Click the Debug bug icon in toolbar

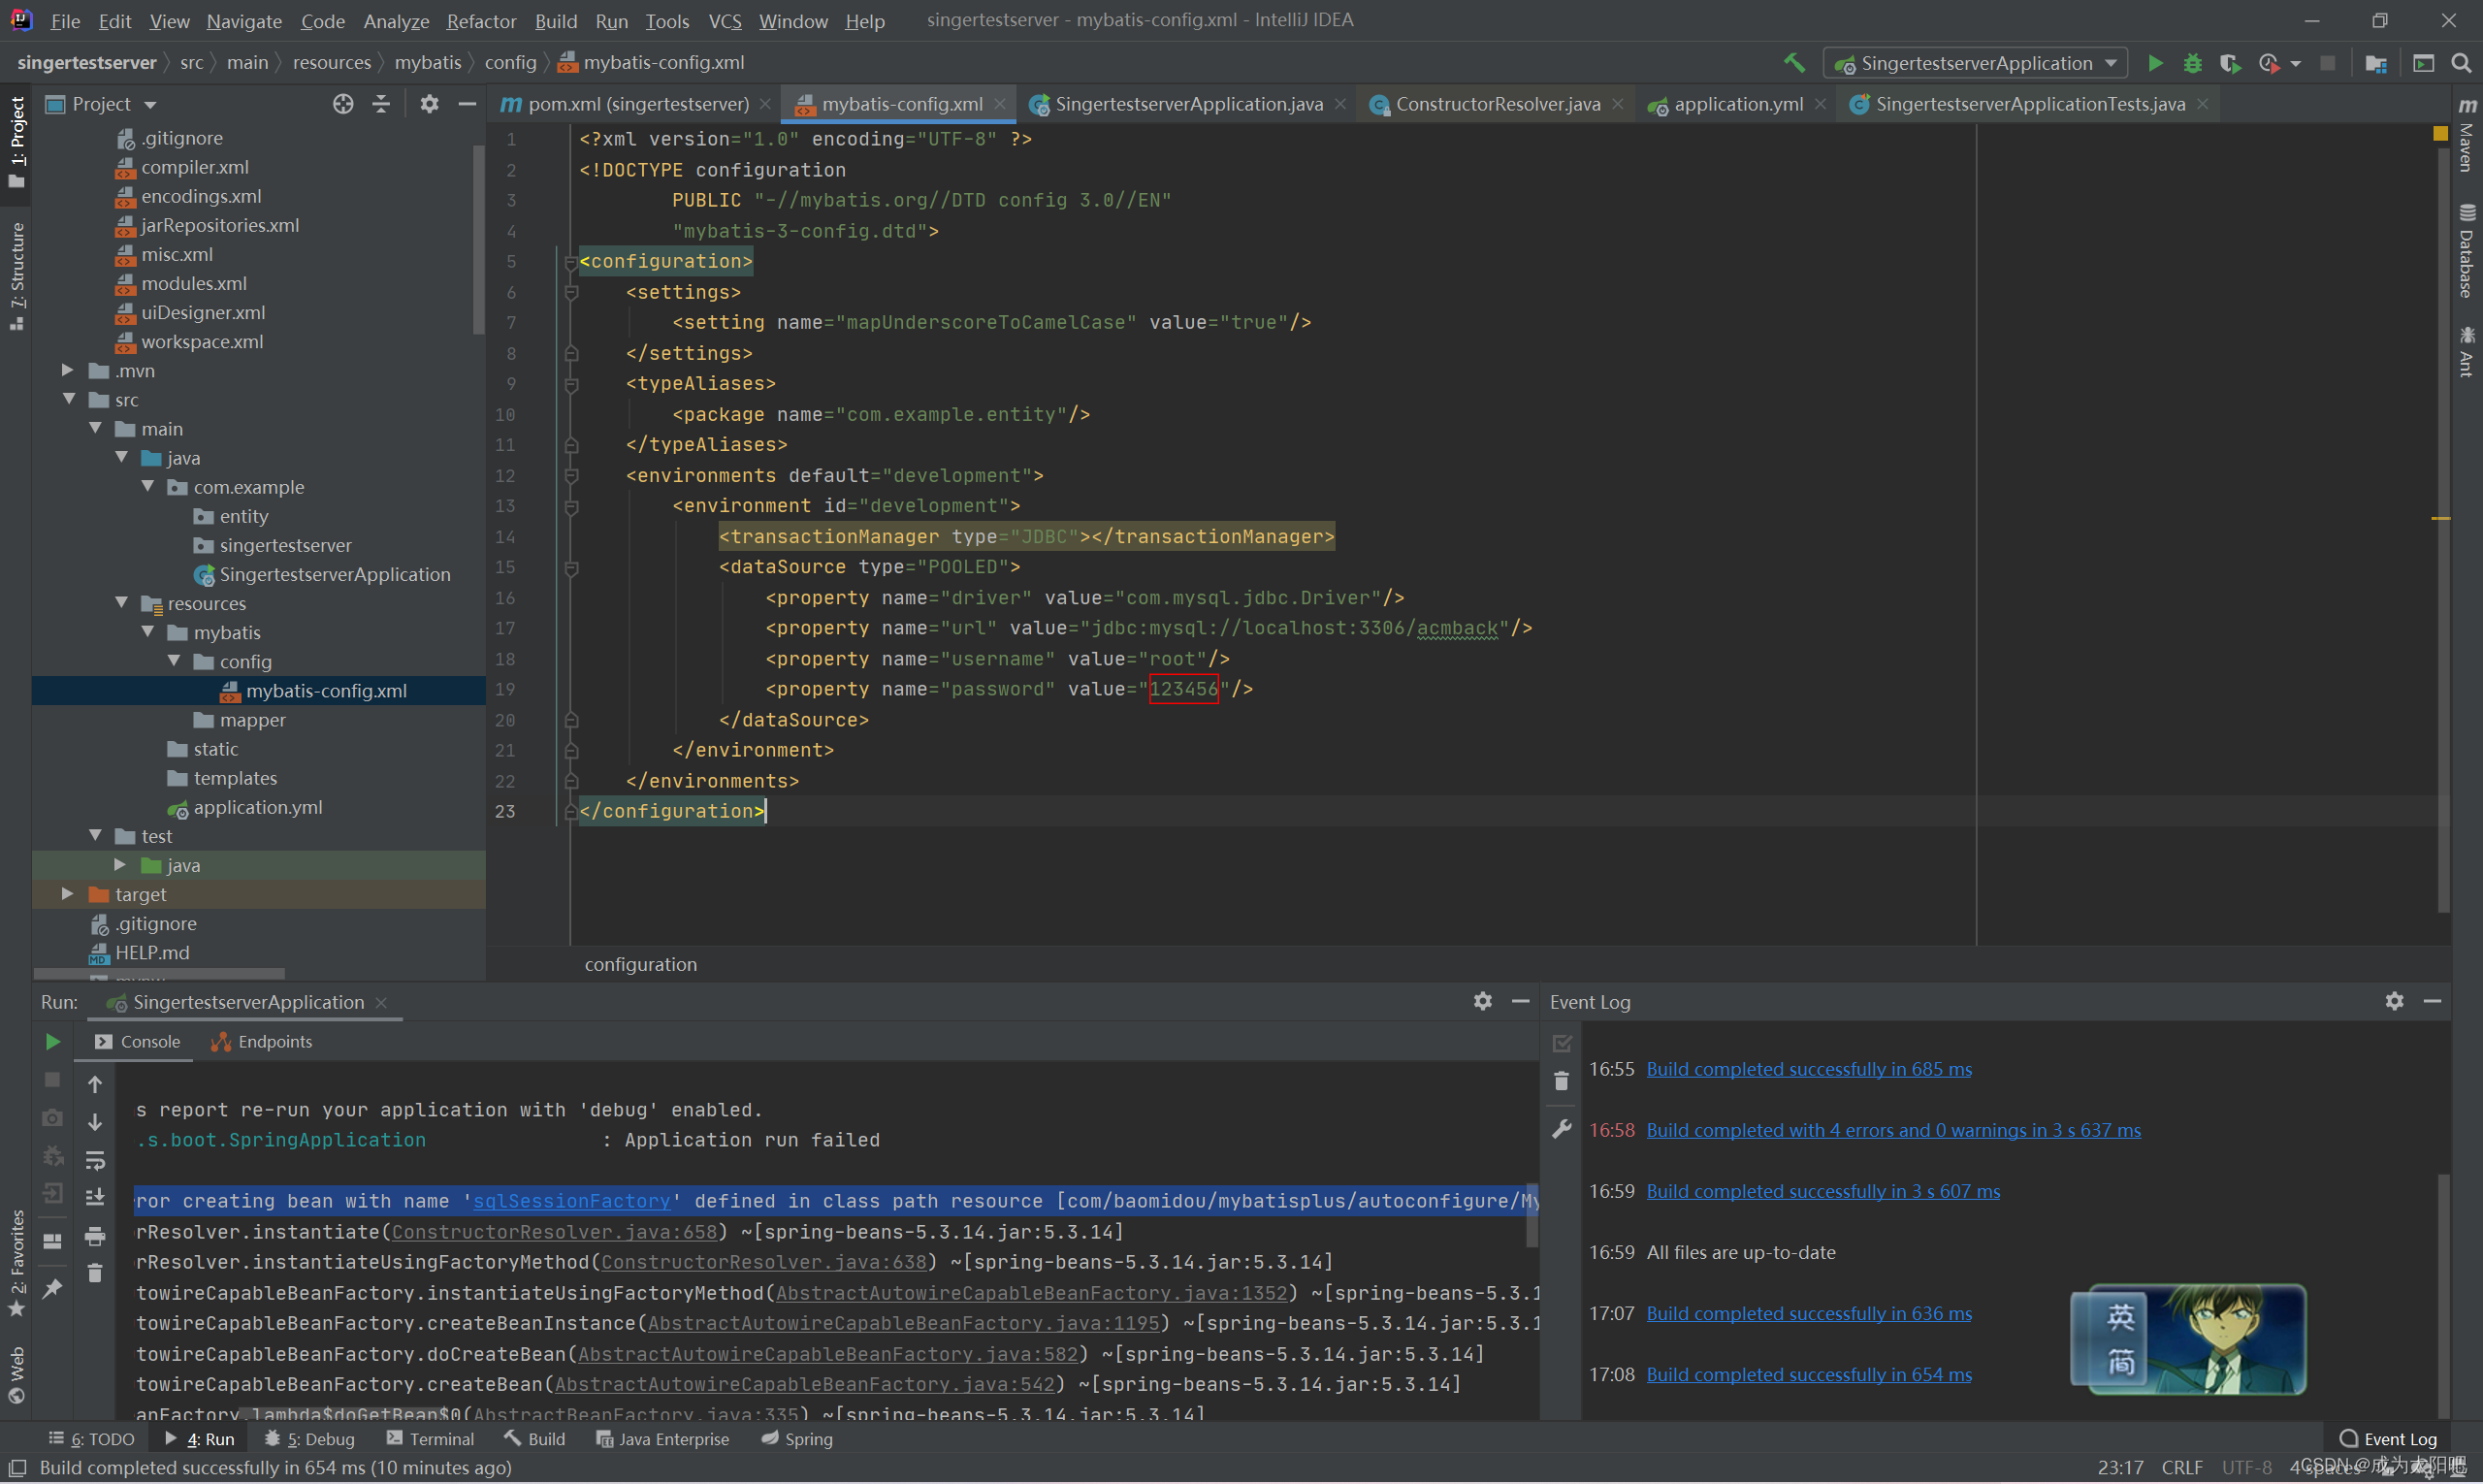2192,63
